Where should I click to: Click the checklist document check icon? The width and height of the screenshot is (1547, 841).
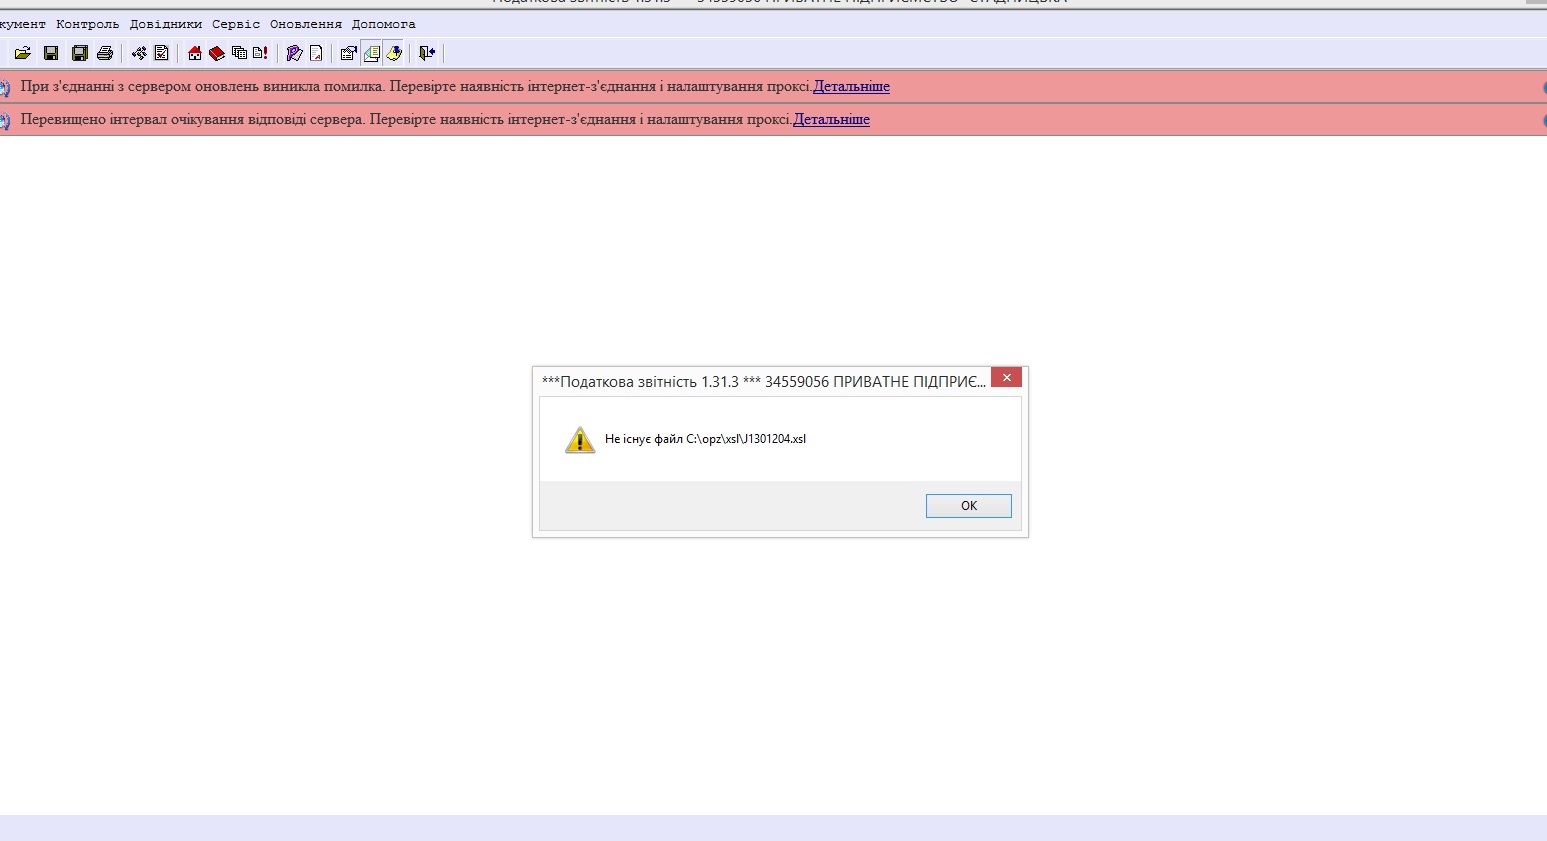162,53
